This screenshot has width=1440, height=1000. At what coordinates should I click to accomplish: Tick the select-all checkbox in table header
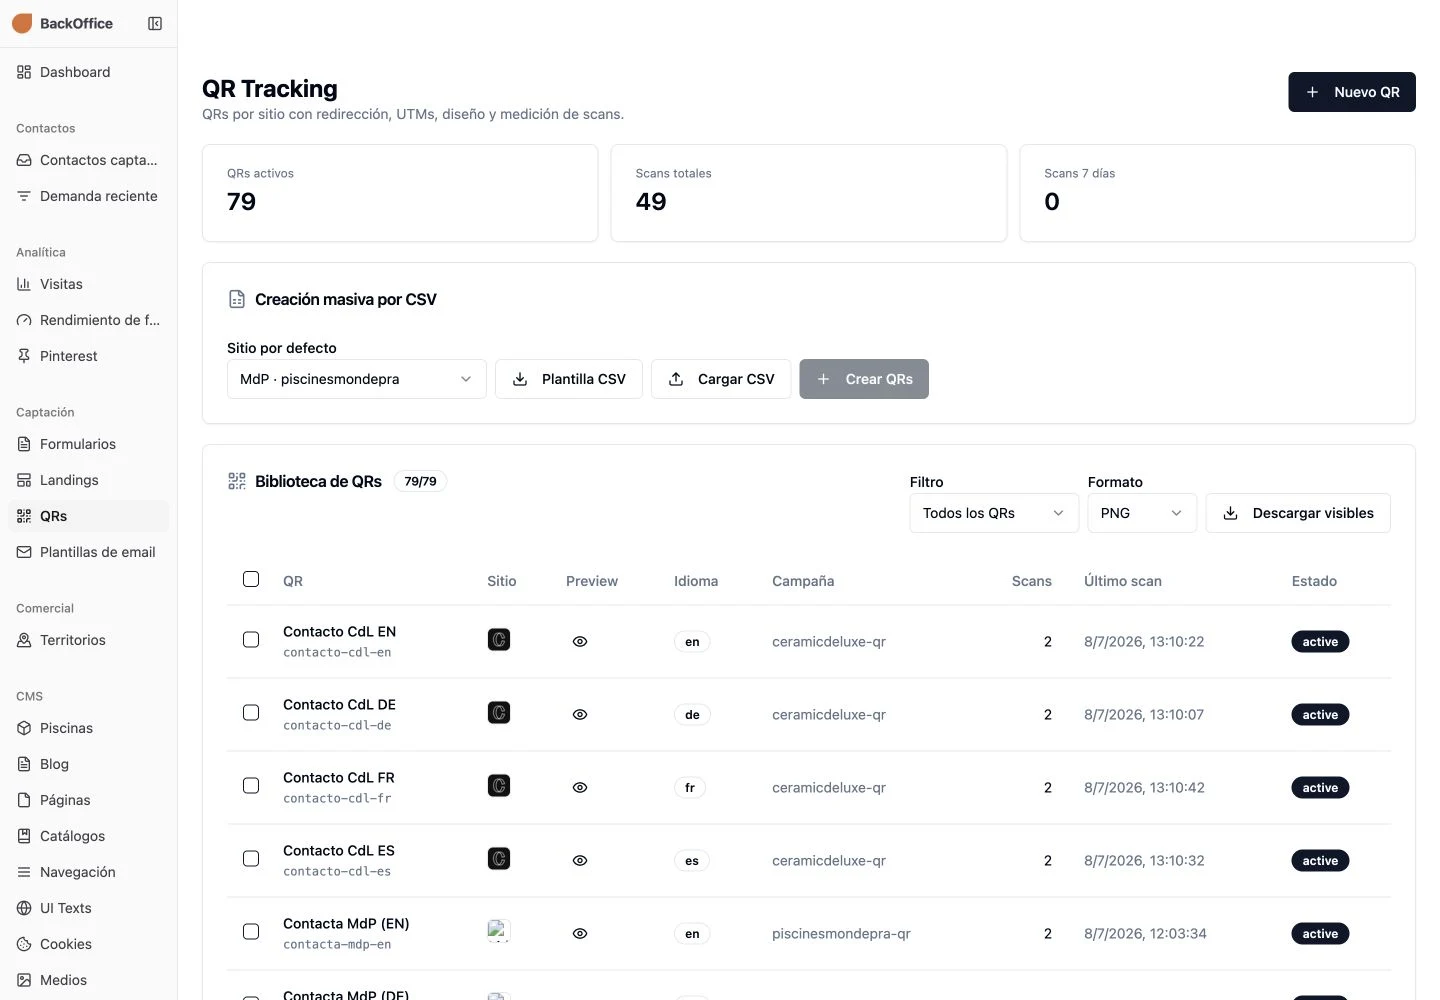coord(251,579)
